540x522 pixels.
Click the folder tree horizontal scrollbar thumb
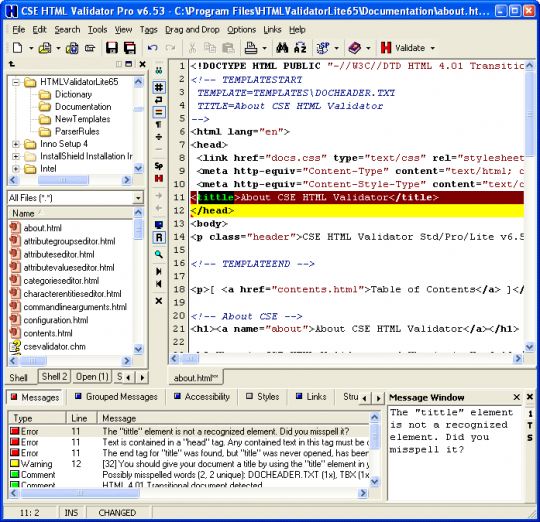pyautogui.click(x=63, y=180)
